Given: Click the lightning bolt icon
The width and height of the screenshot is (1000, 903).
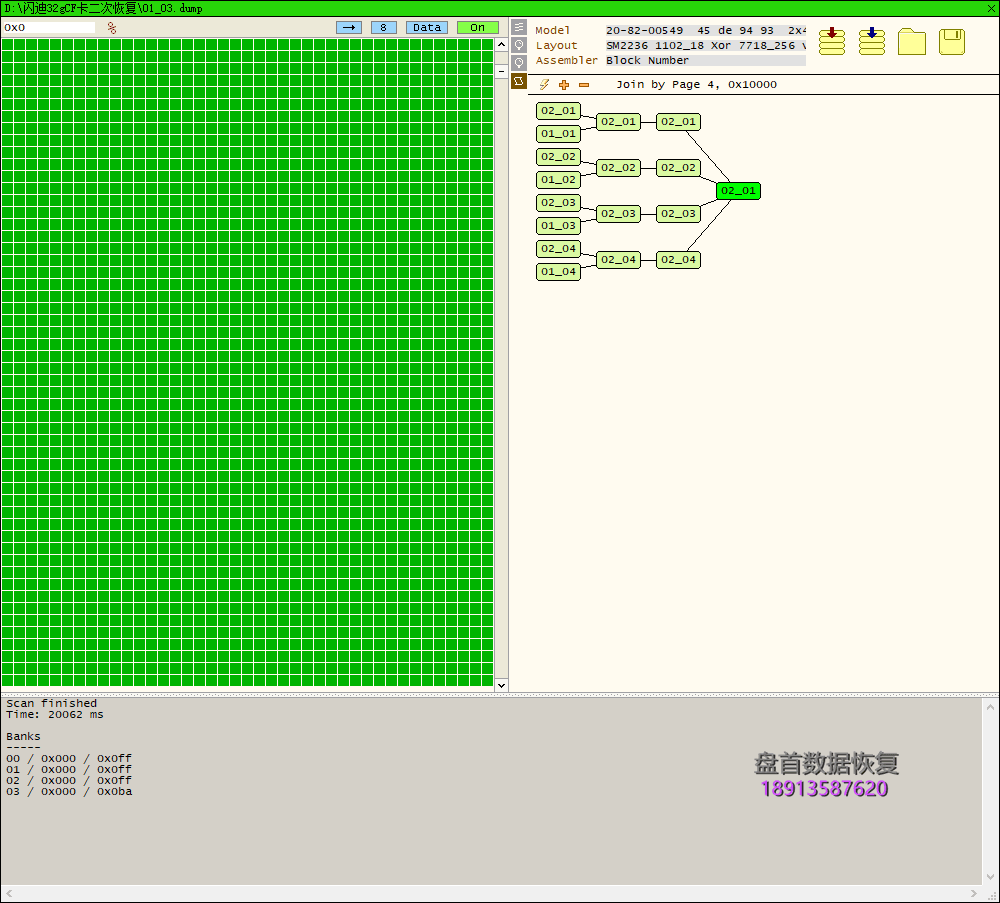Looking at the screenshot, I should click(x=544, y=84).
